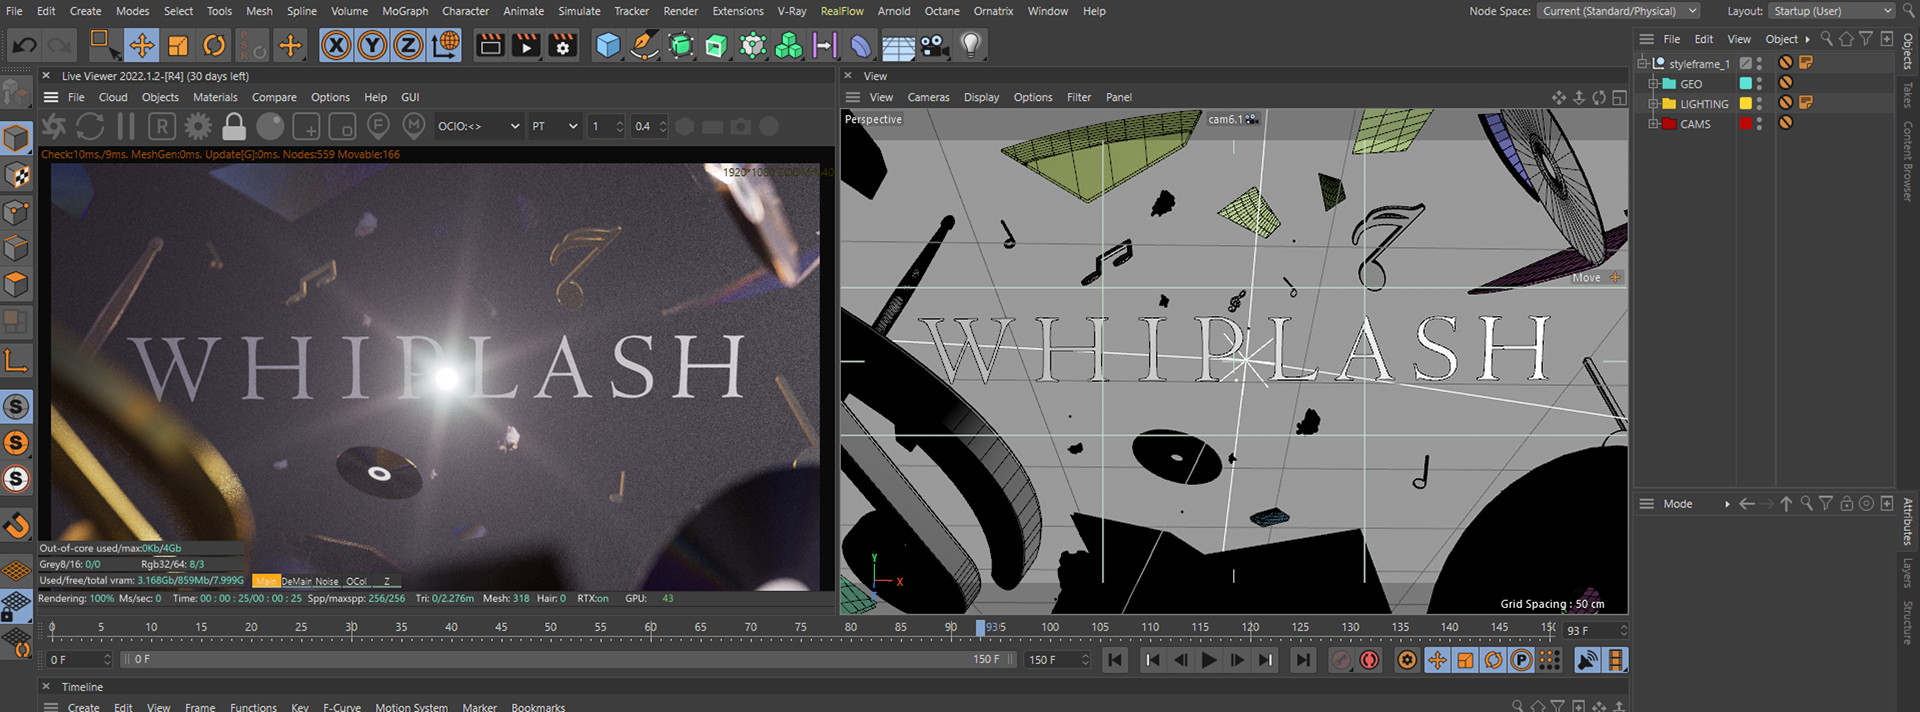Open the MoGraph menu

point(405,11)
